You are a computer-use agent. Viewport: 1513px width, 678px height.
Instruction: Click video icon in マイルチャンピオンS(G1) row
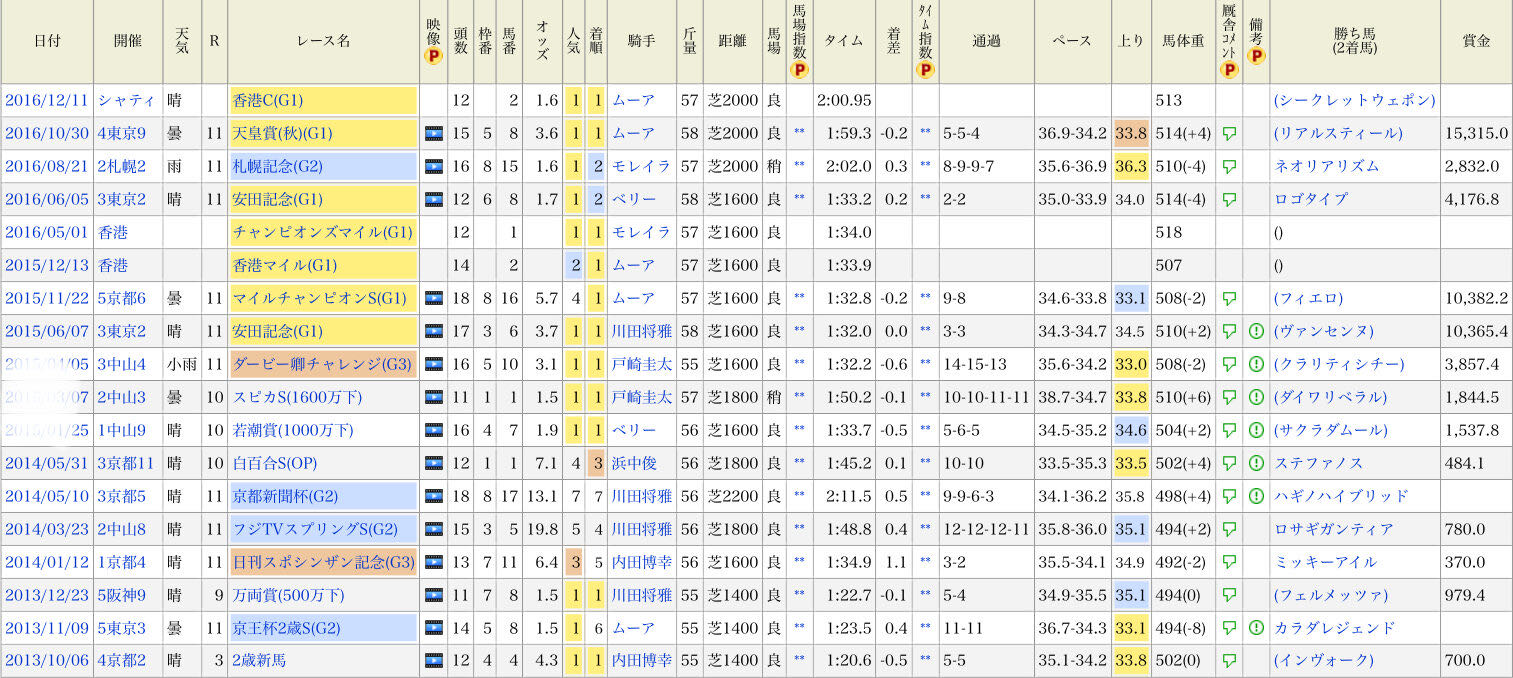pos(433,298)
